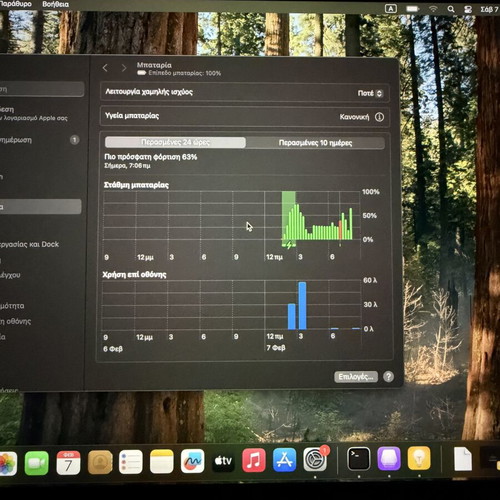Click the battery status icon in menu bar
The width and height of the screenshot is (500, 500).
(x=412, y=9)
